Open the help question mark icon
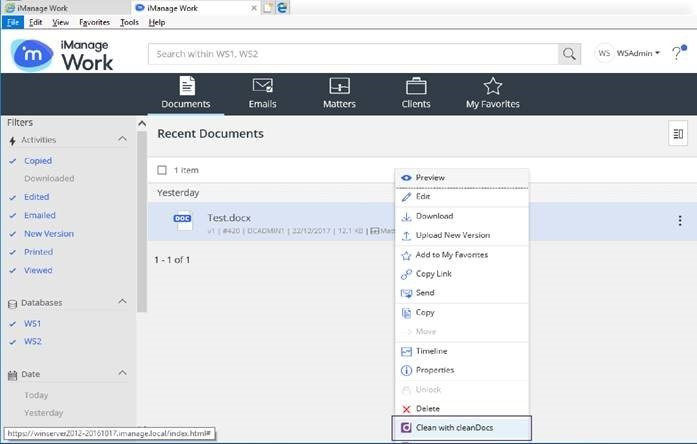Image resolution: width=697 pixels, height=444 pixels. point(678,53)
